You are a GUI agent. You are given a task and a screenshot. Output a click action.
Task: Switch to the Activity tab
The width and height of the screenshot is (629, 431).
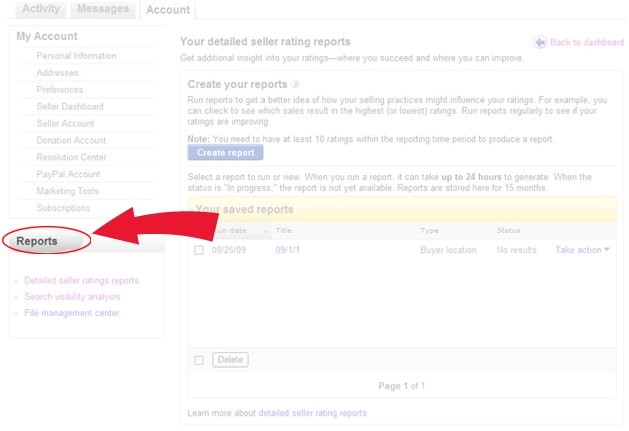tap(41, 9)
